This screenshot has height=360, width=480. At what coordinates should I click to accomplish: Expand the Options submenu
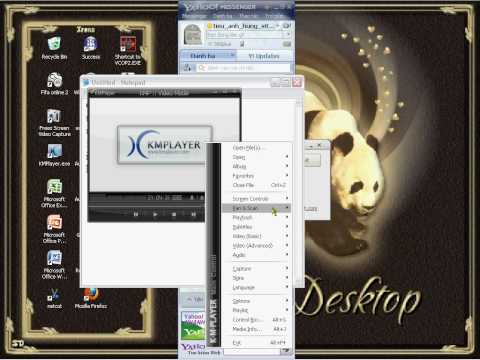[x=256, y=301]
